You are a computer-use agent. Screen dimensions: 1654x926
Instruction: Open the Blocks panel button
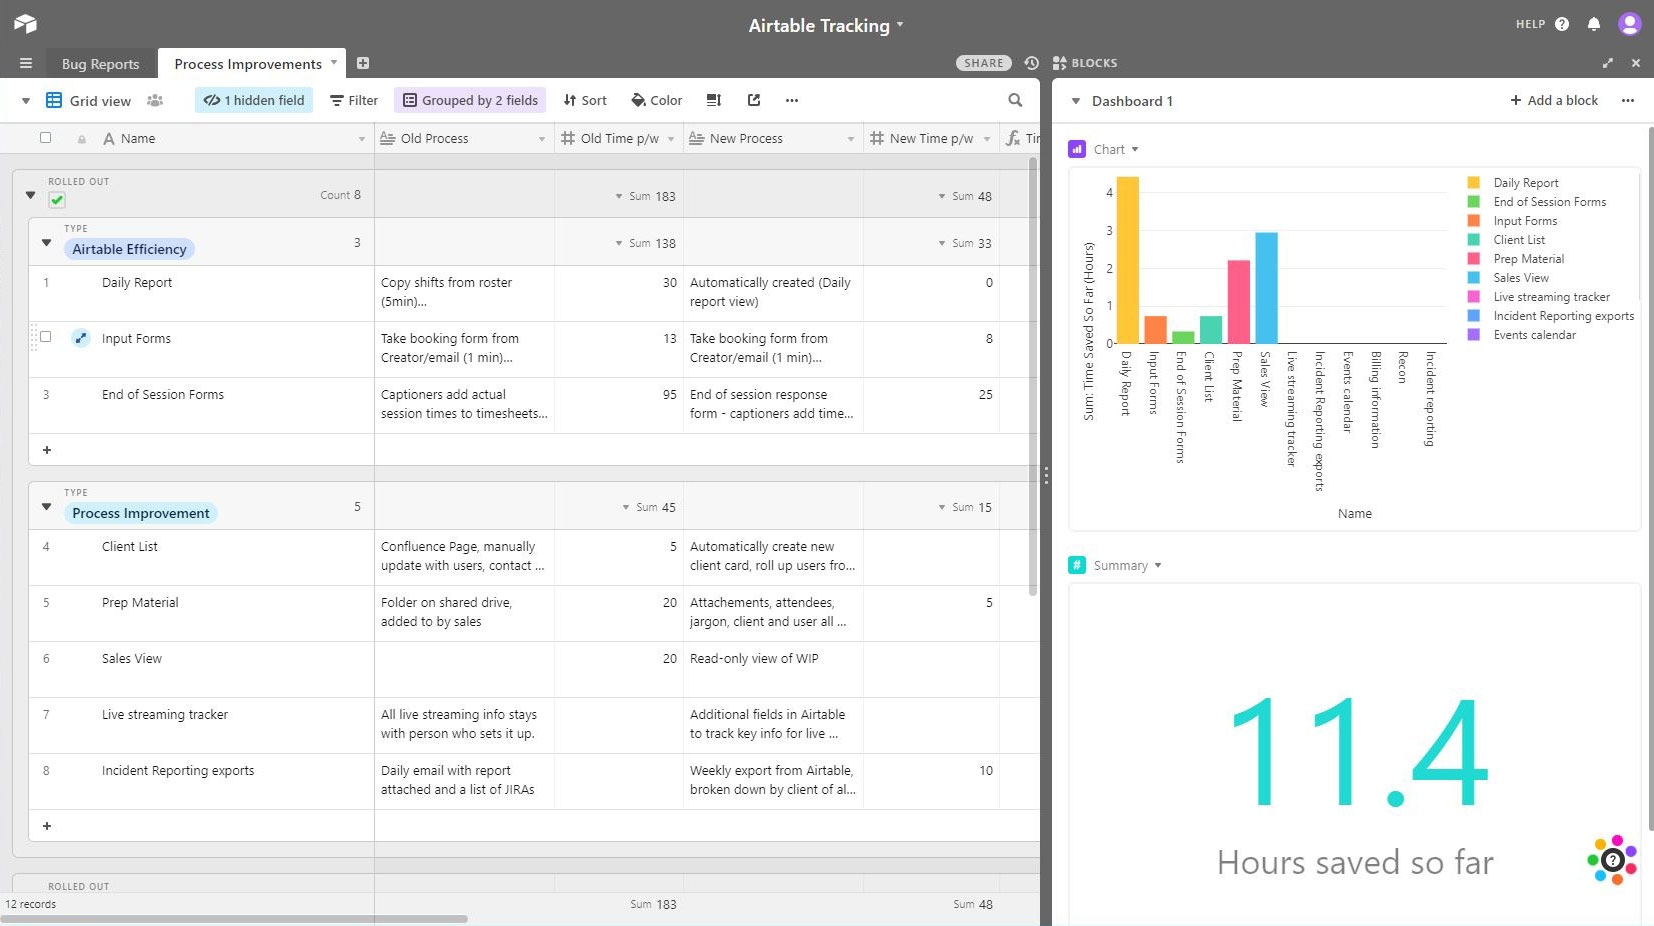pyautogui.click(x=1085, y=63)
